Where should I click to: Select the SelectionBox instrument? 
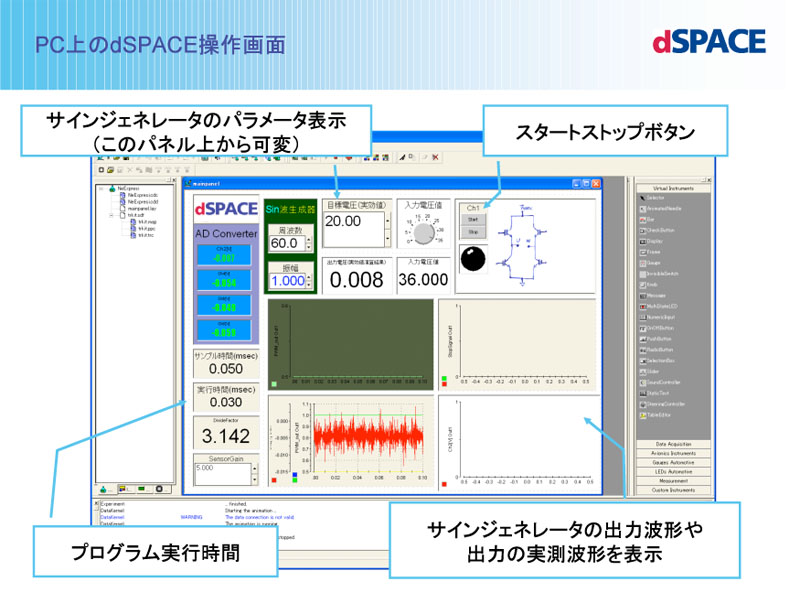click(658, 361)
